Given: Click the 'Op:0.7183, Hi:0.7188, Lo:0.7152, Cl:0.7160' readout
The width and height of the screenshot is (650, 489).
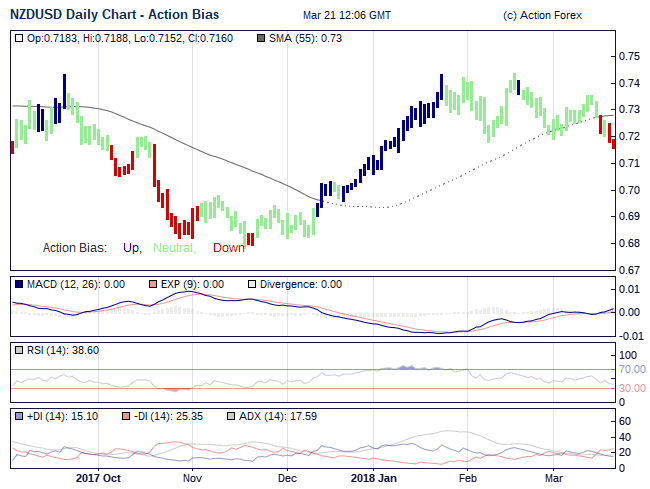Looking at the screenshot, I should [130, 39].
